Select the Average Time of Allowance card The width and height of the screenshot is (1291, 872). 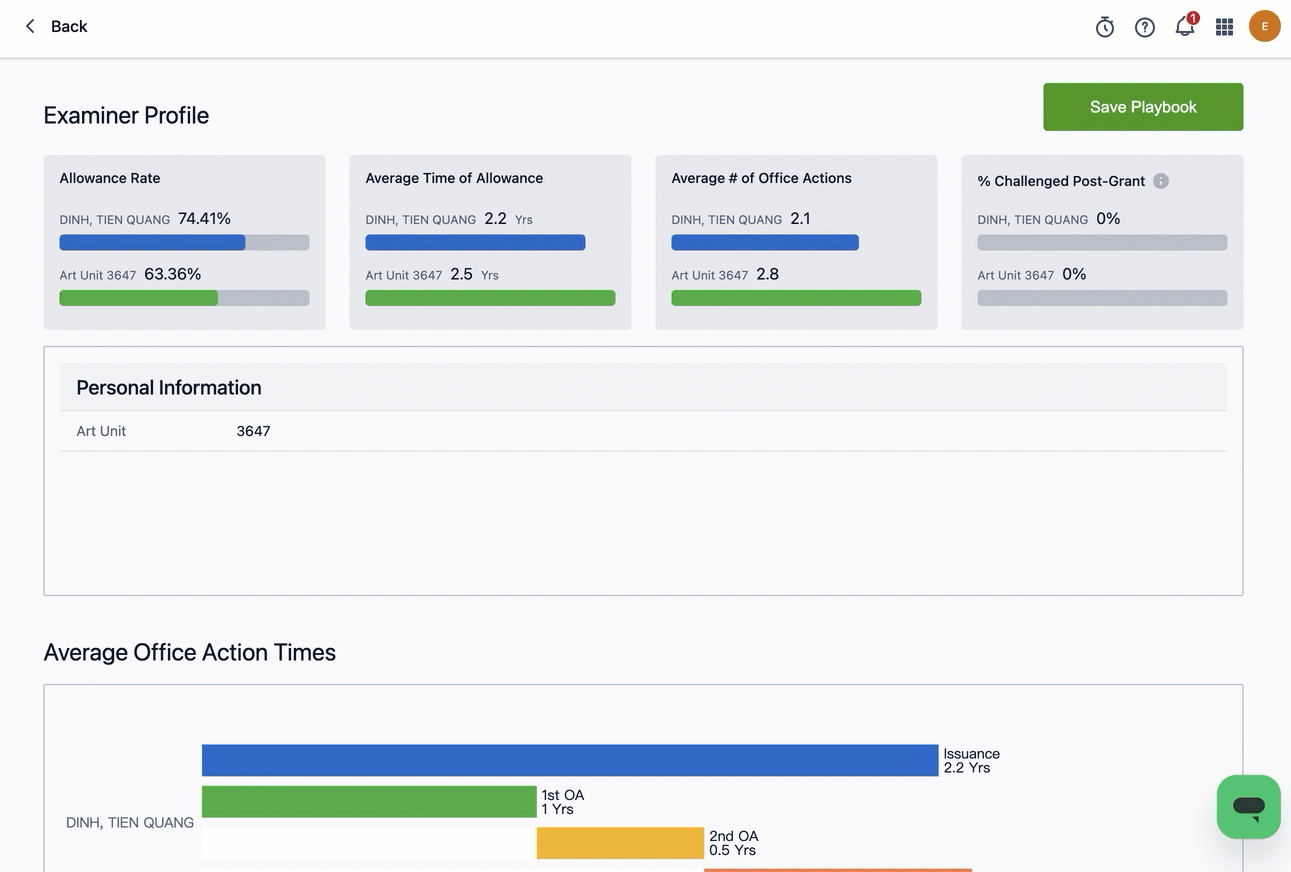[x=490, y=242]
